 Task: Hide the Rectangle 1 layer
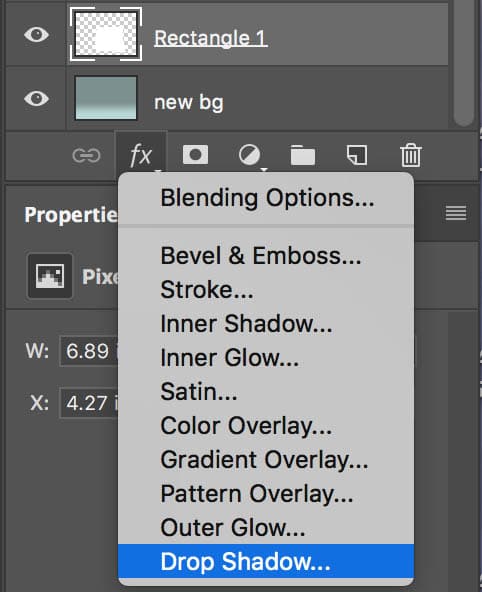[x=36, y=35]
